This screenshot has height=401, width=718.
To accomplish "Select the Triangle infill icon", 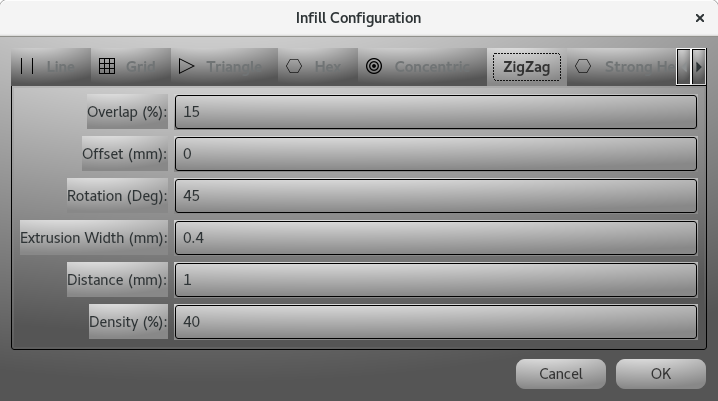I will (187, 67).
